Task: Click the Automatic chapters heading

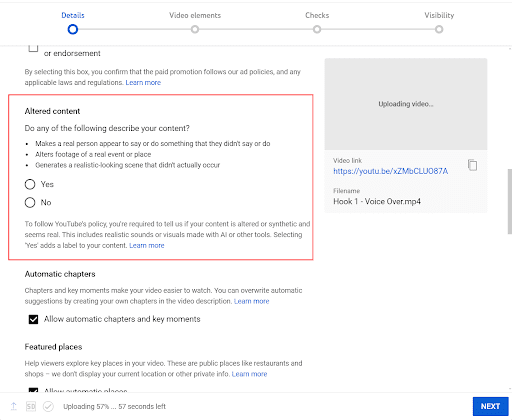Action: (60, 274)
